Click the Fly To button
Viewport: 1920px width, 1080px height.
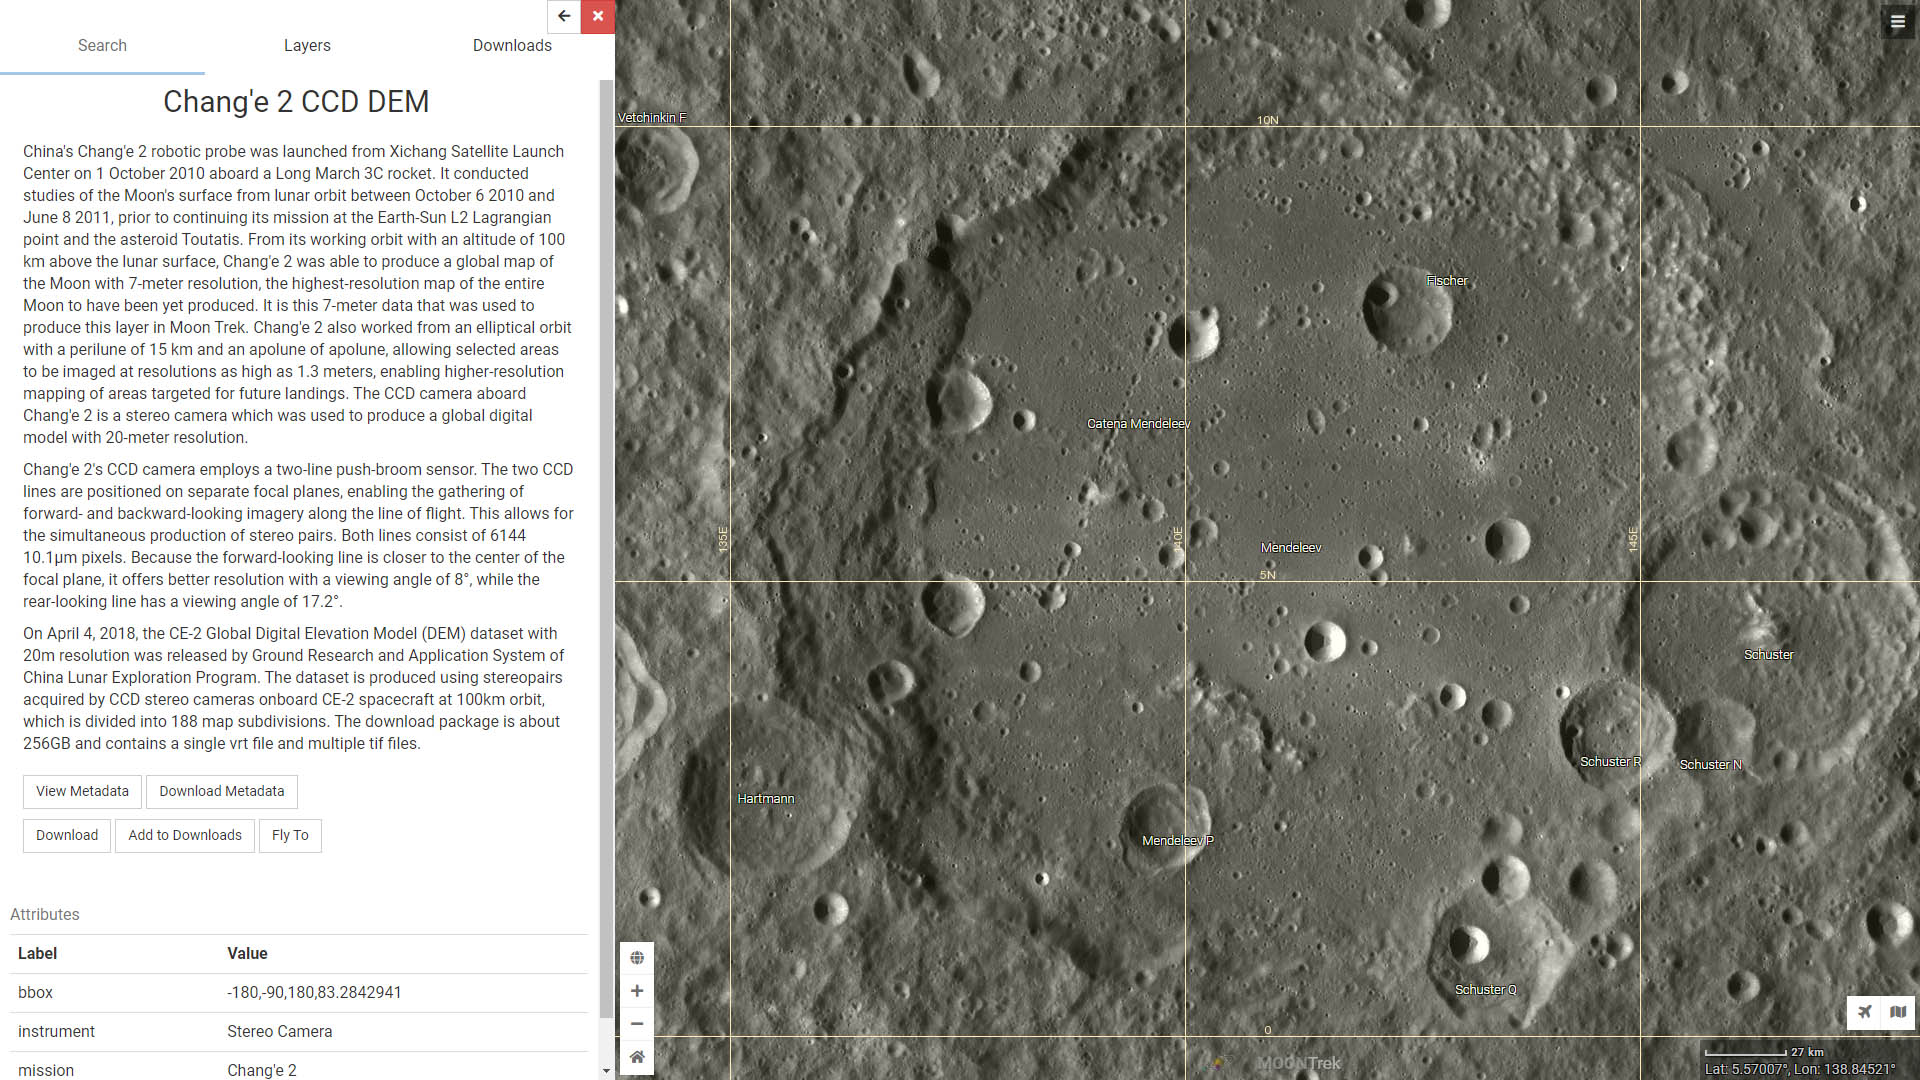pyautogui.click(x=290, y=836)
